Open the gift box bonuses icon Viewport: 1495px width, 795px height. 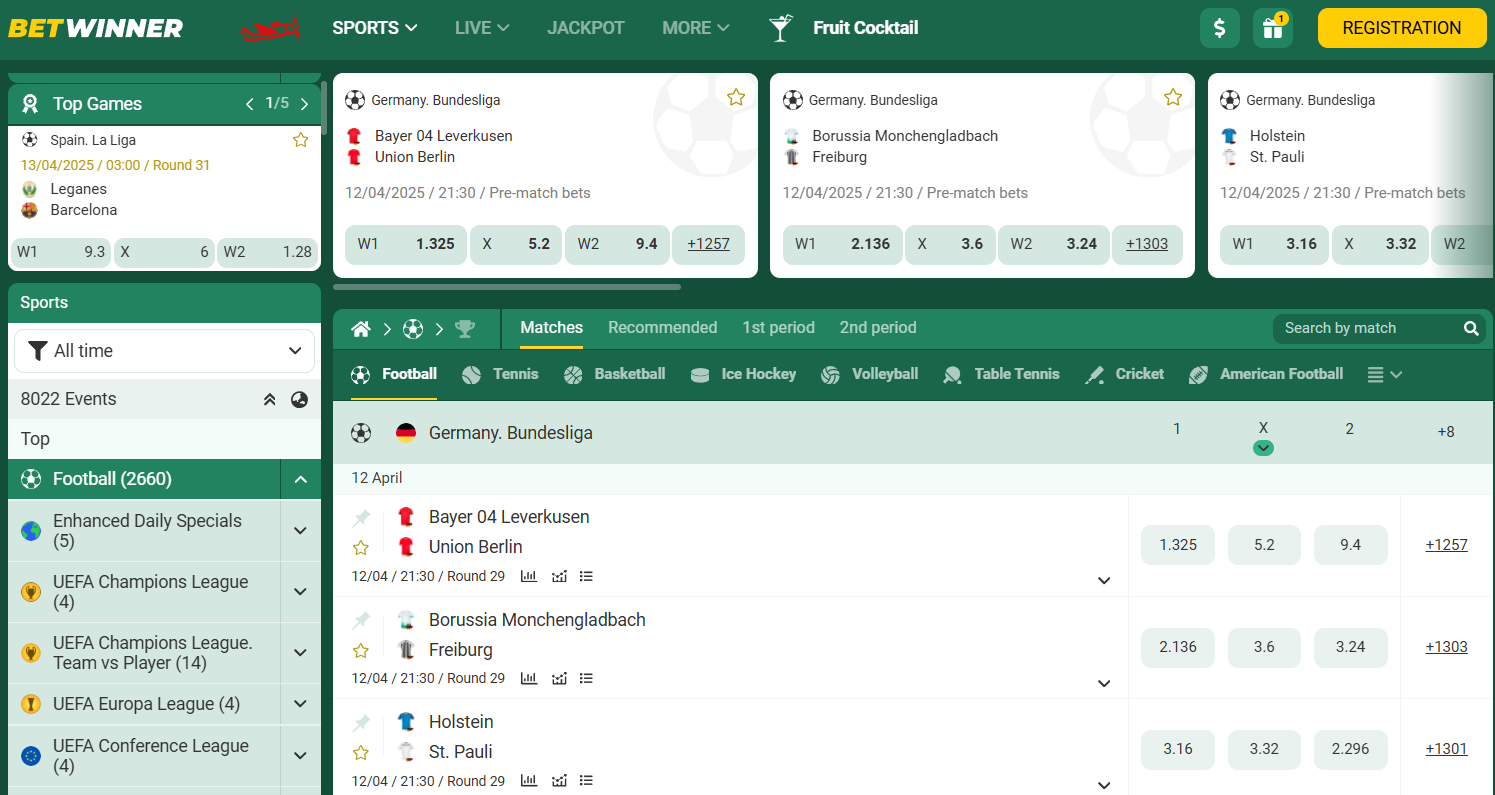coord(1272,28)
